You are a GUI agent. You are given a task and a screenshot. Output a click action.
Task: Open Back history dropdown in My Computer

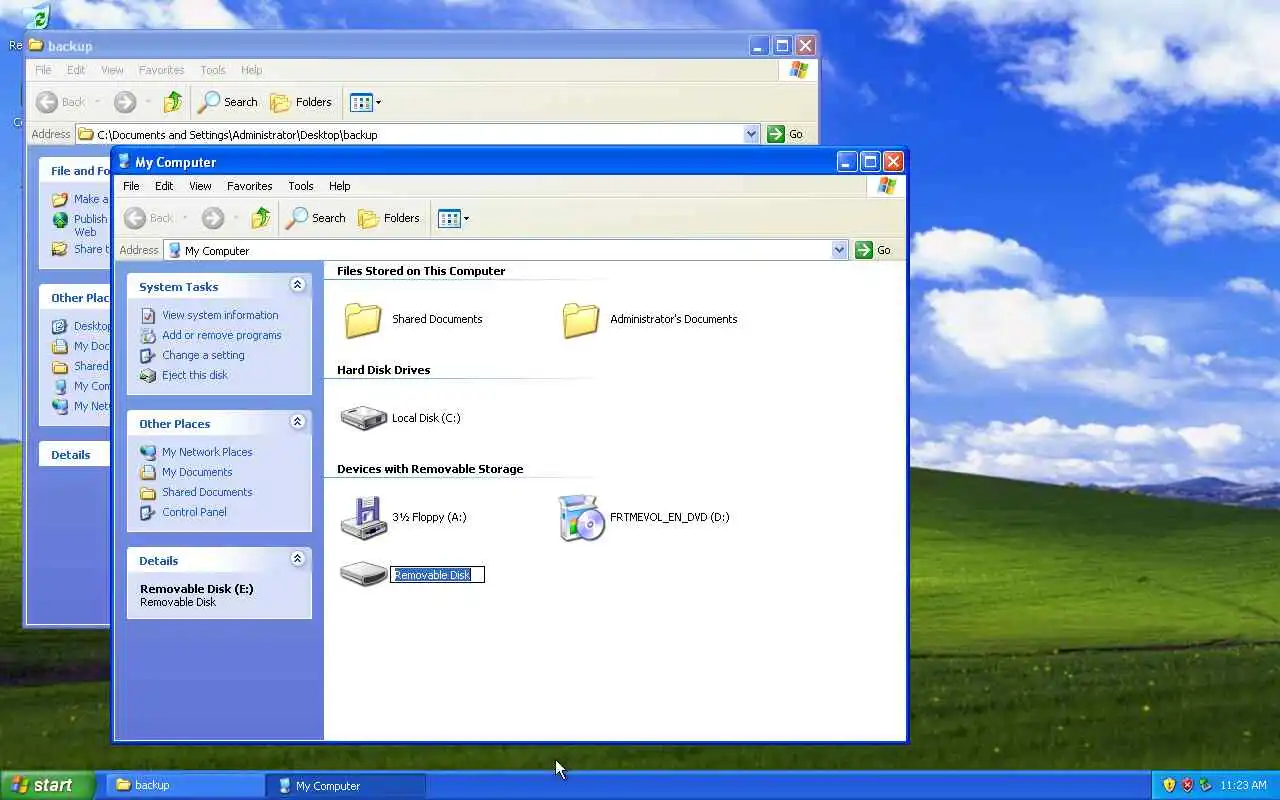pos(185,218)
